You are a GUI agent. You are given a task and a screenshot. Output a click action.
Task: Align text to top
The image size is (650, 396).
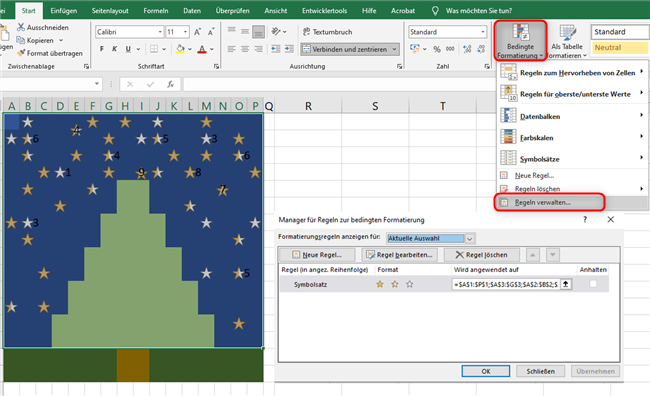click(x=232, y=31)
